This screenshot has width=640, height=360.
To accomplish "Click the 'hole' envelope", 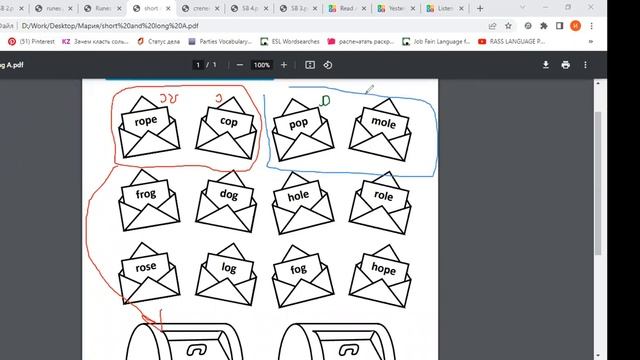I will point(302,203).
